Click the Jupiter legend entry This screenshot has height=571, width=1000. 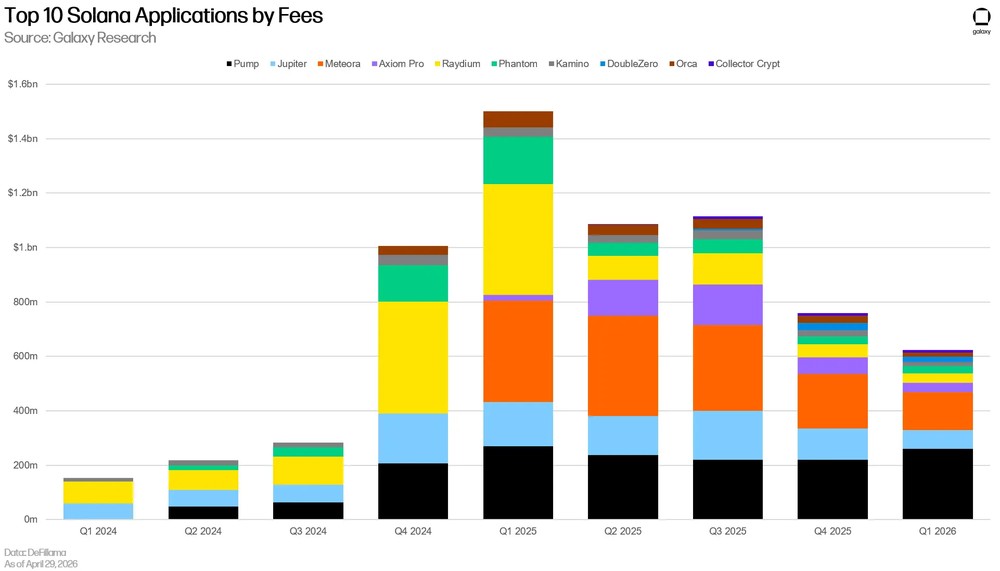(288, 64)
